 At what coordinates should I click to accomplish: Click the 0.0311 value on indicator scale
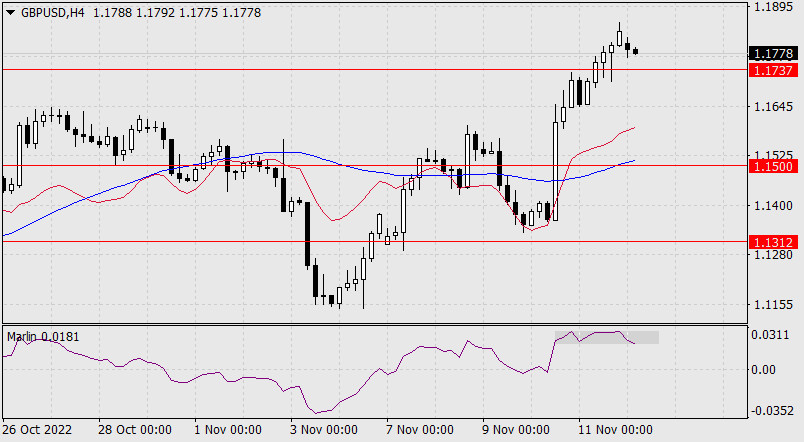[x=772, y=335]
